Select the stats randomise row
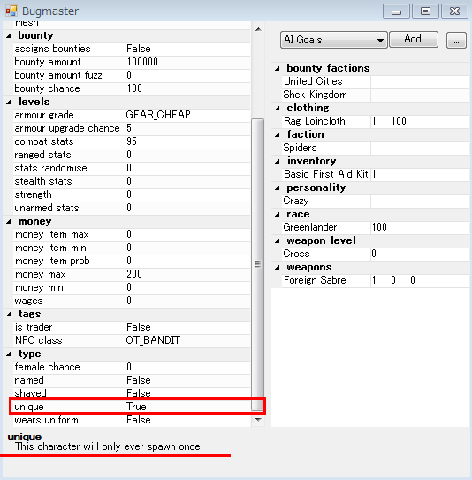This screenshot has width=472, height=480. [x=131, y=168]
